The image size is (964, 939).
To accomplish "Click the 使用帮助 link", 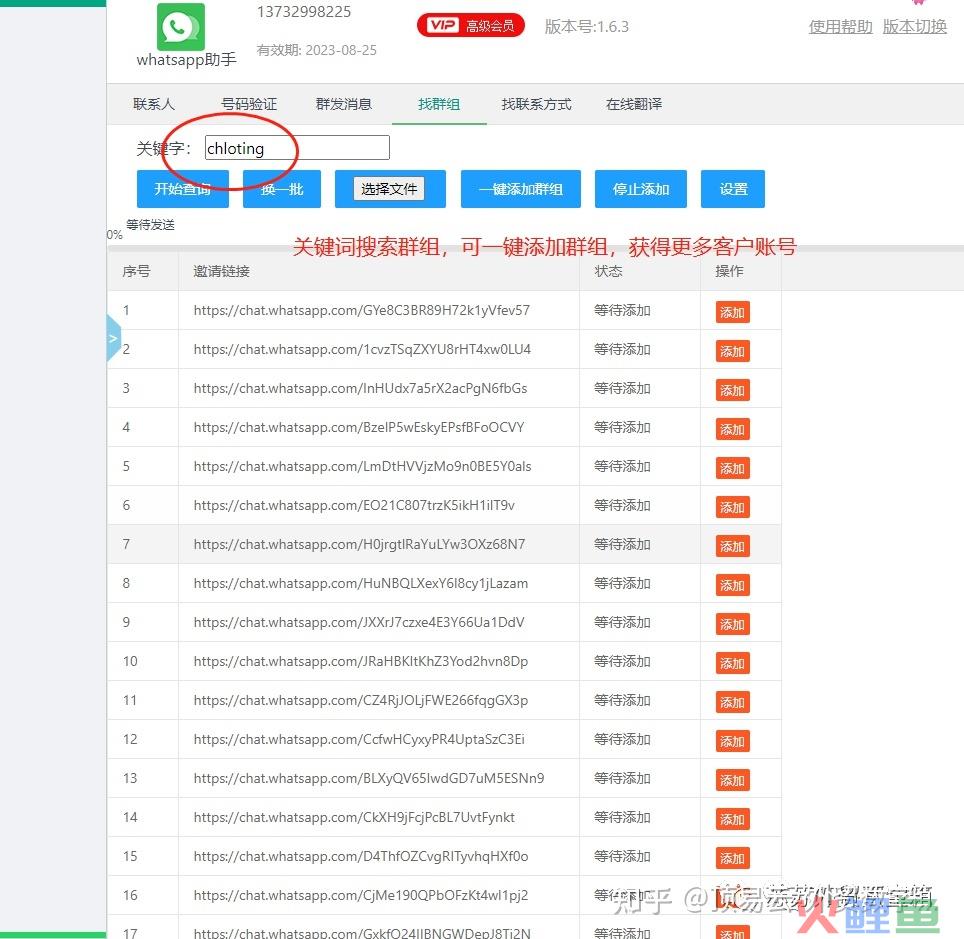I will point(840,26).
